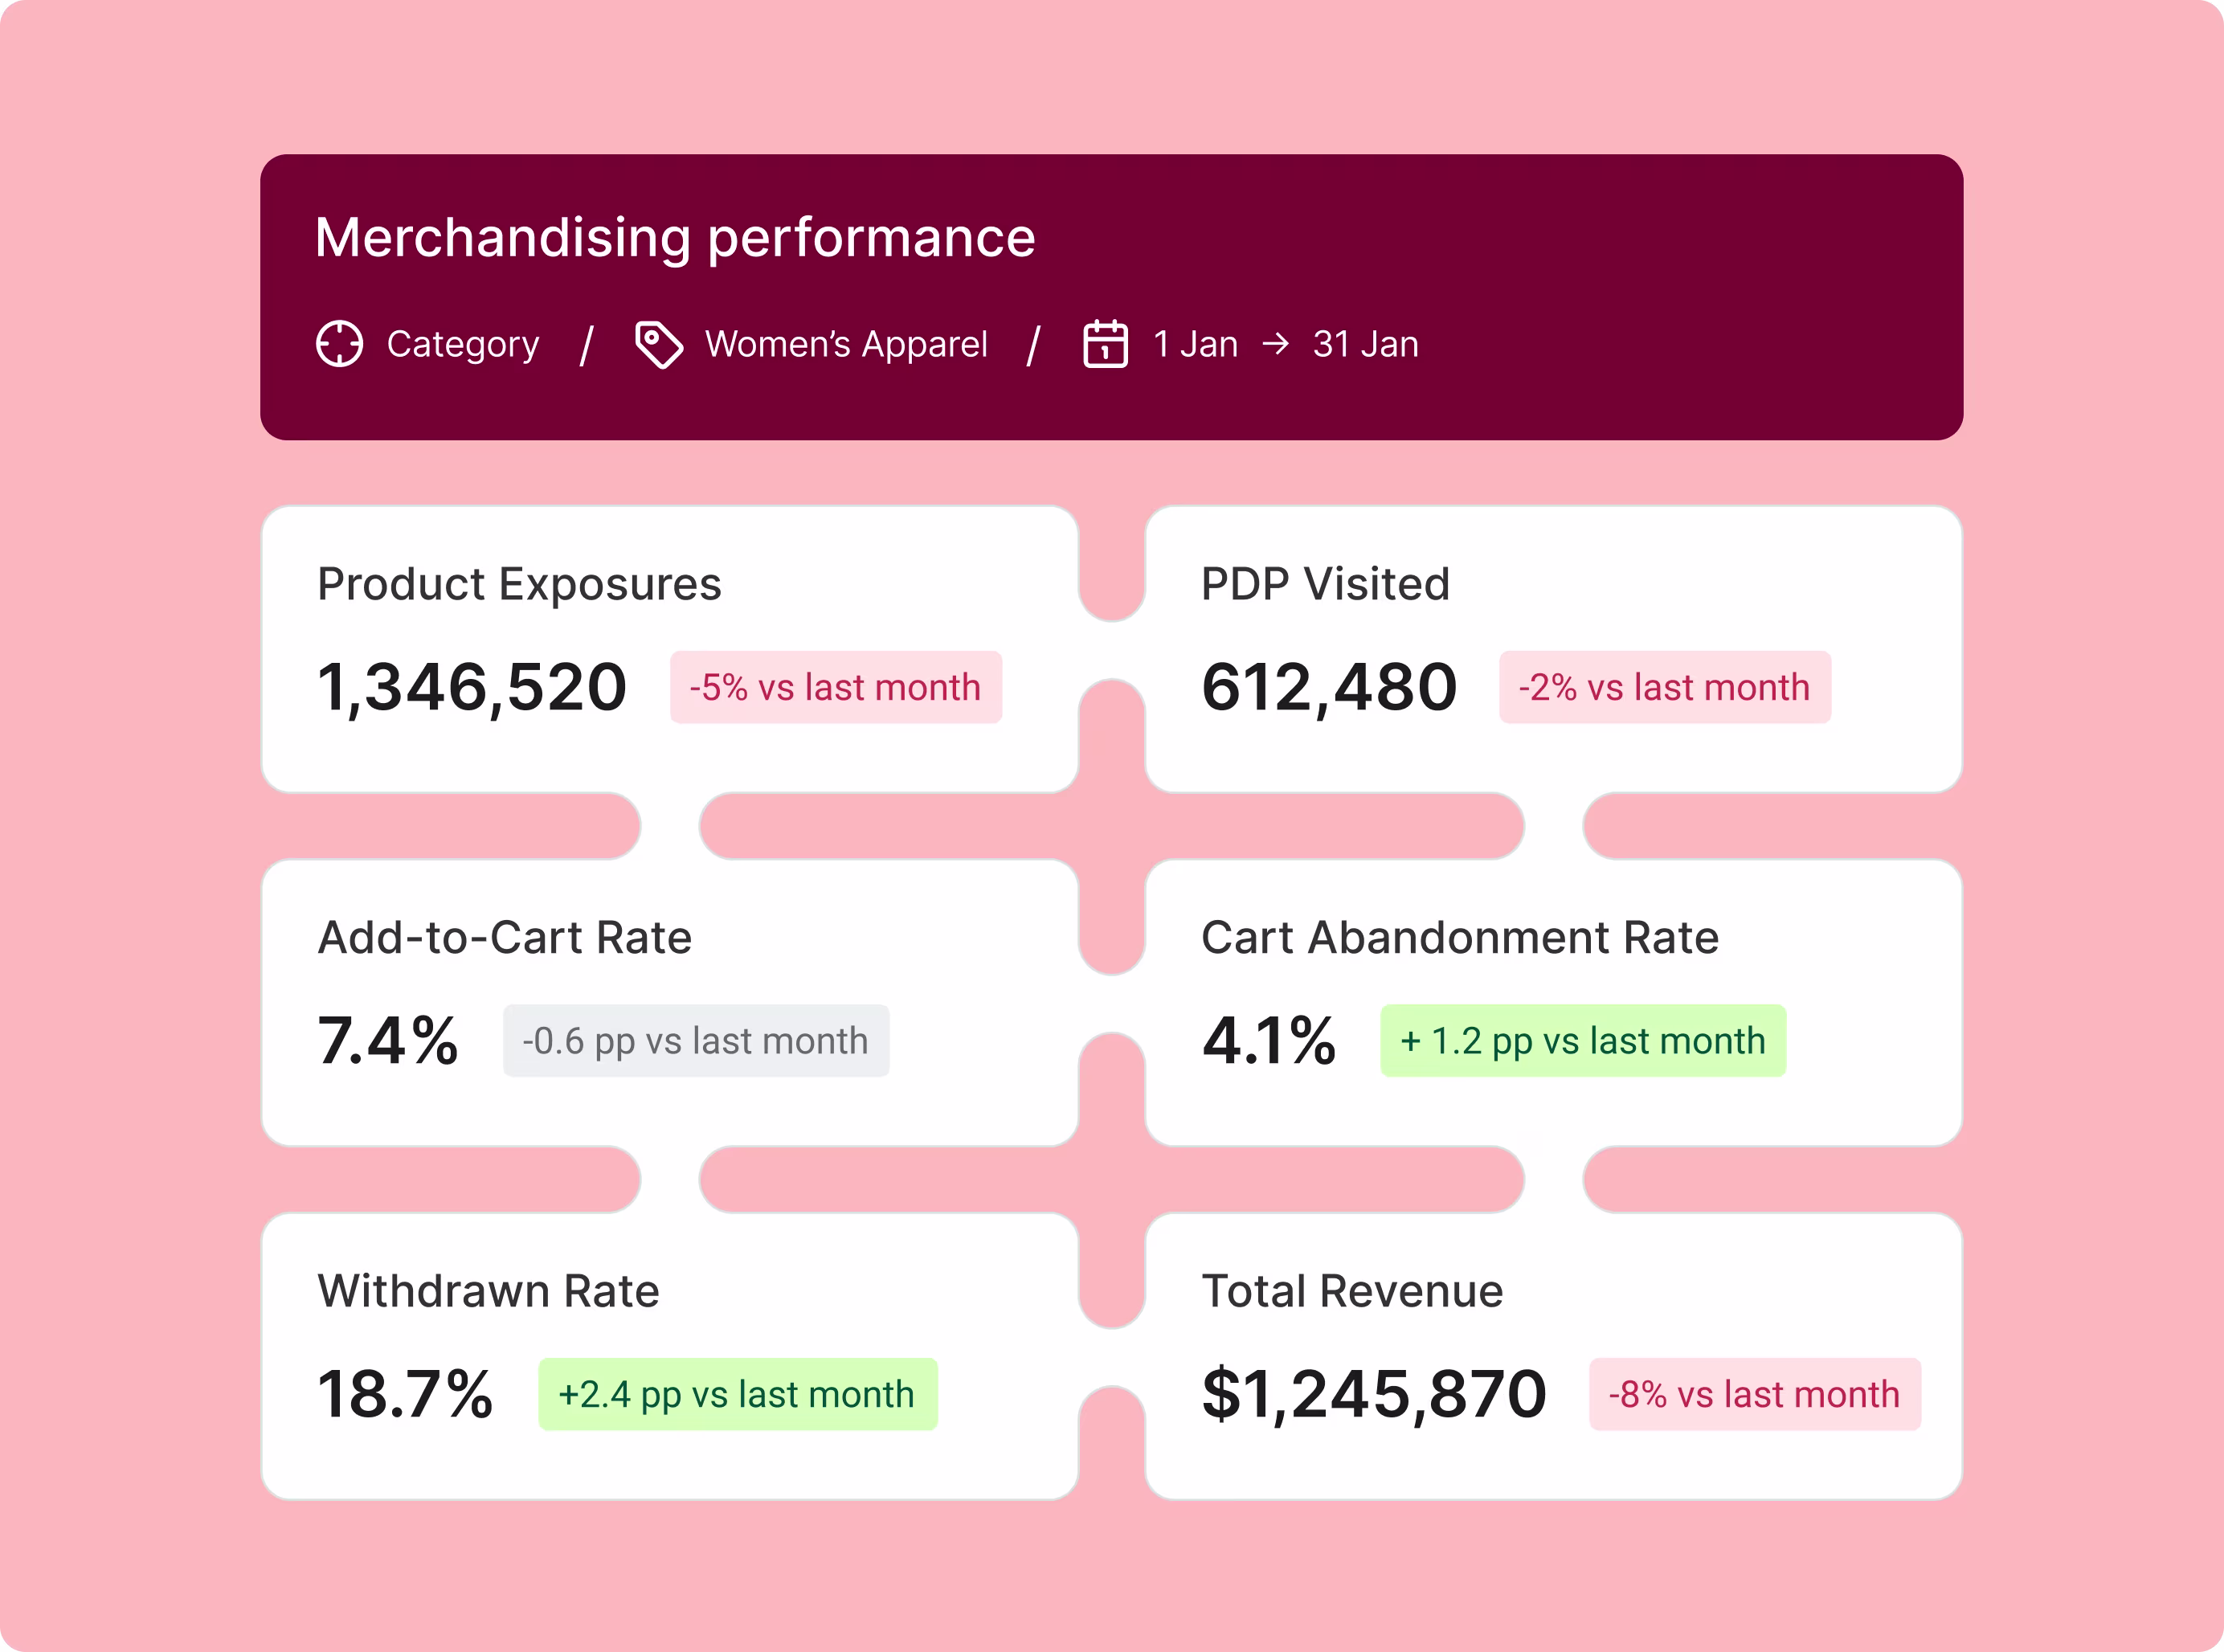The width and height of the screenshot is (2224, 1652).
Task: Click the PDP Visited value 612,480
Action: (x=1329, y=688)
